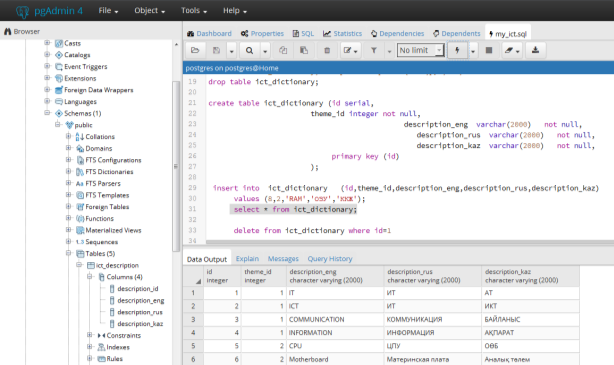Open the Find magnifier tool
This screenshot has height=365, width=614.
tap(249, 50)
